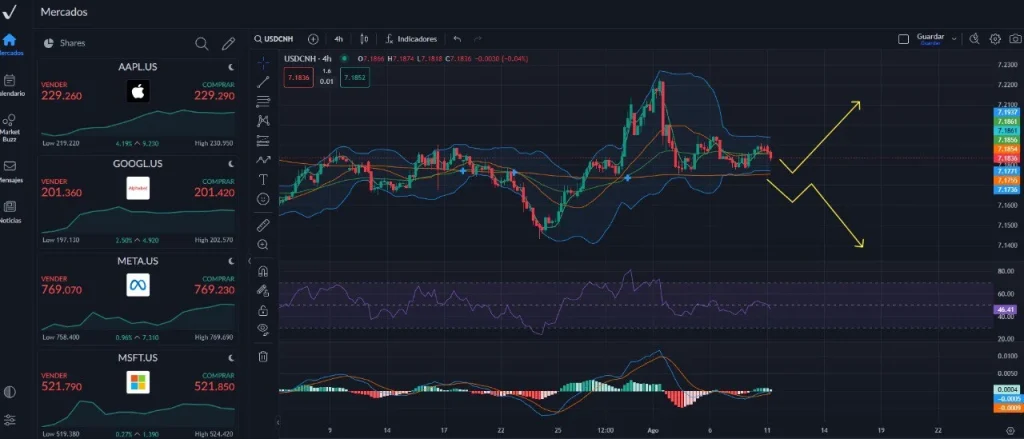Click the layout square icon near Guardar

click(903, 39)
